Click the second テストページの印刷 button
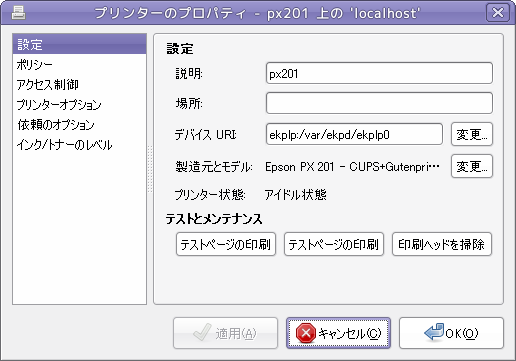This screenshot has height=361, width=516. 334,244
